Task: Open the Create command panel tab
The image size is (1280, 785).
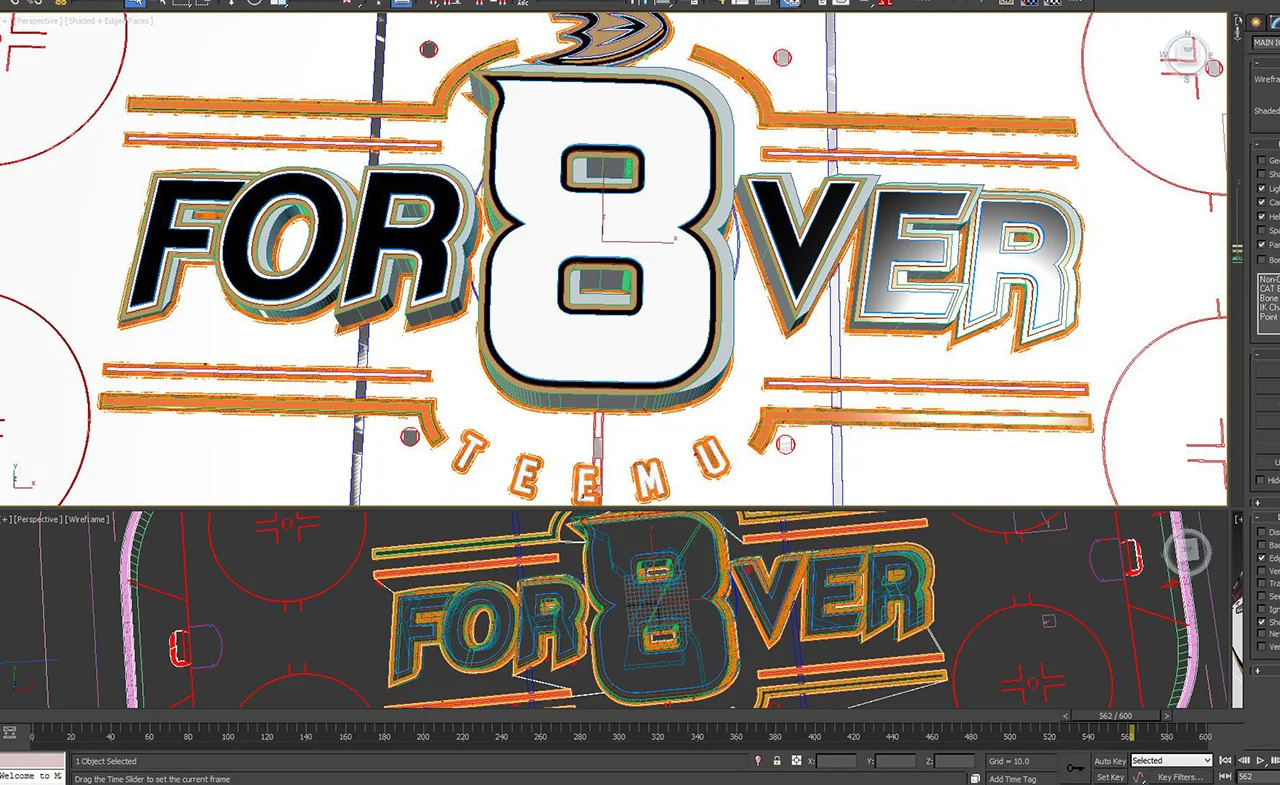Action: click(x=1257, y=21)
